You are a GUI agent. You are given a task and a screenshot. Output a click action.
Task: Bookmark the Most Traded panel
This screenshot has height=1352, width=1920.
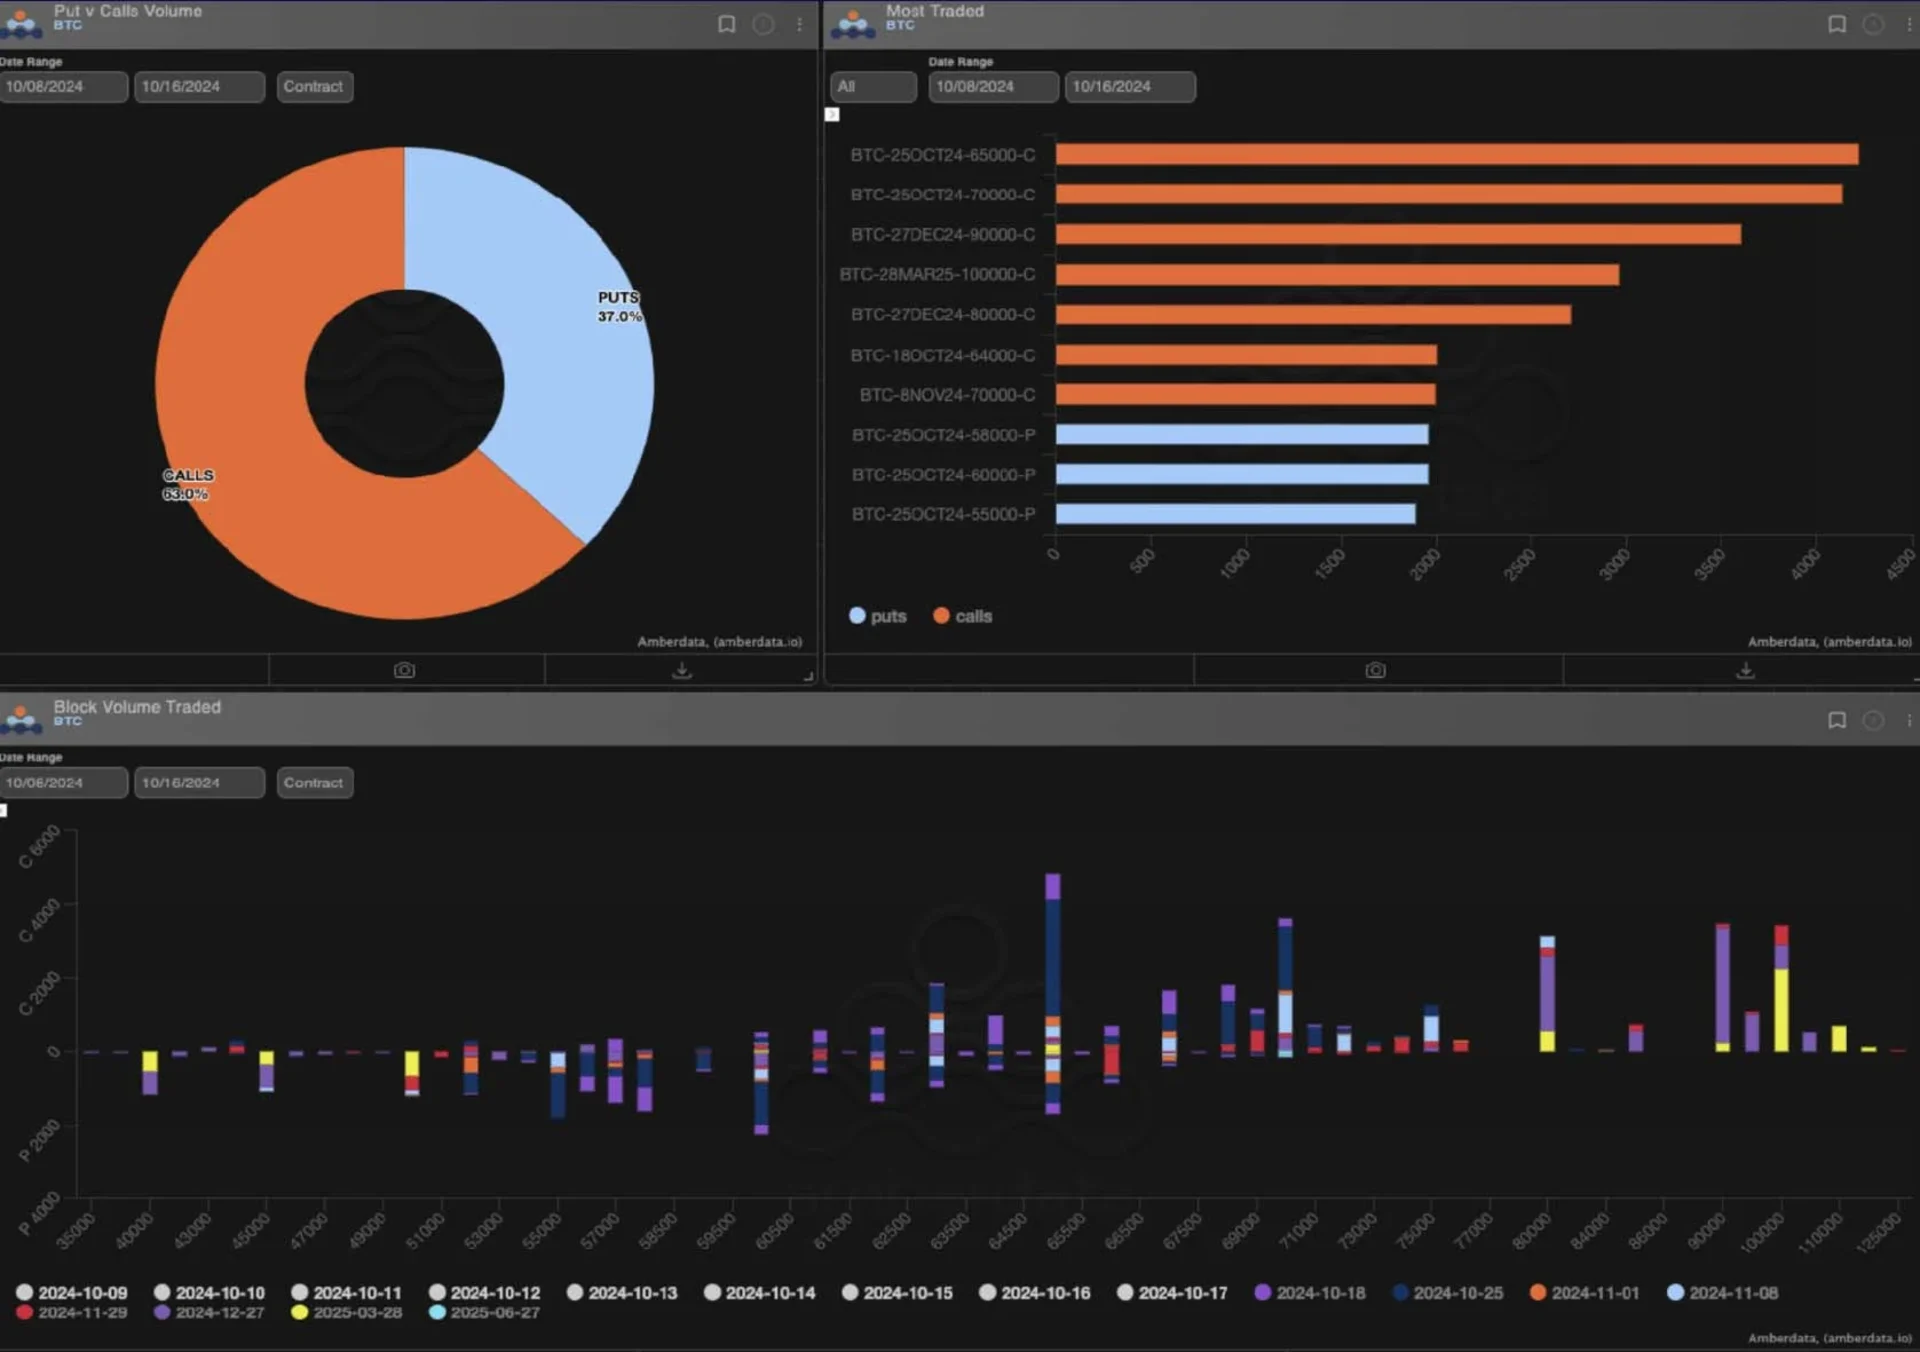click(x=1837, y=24)
